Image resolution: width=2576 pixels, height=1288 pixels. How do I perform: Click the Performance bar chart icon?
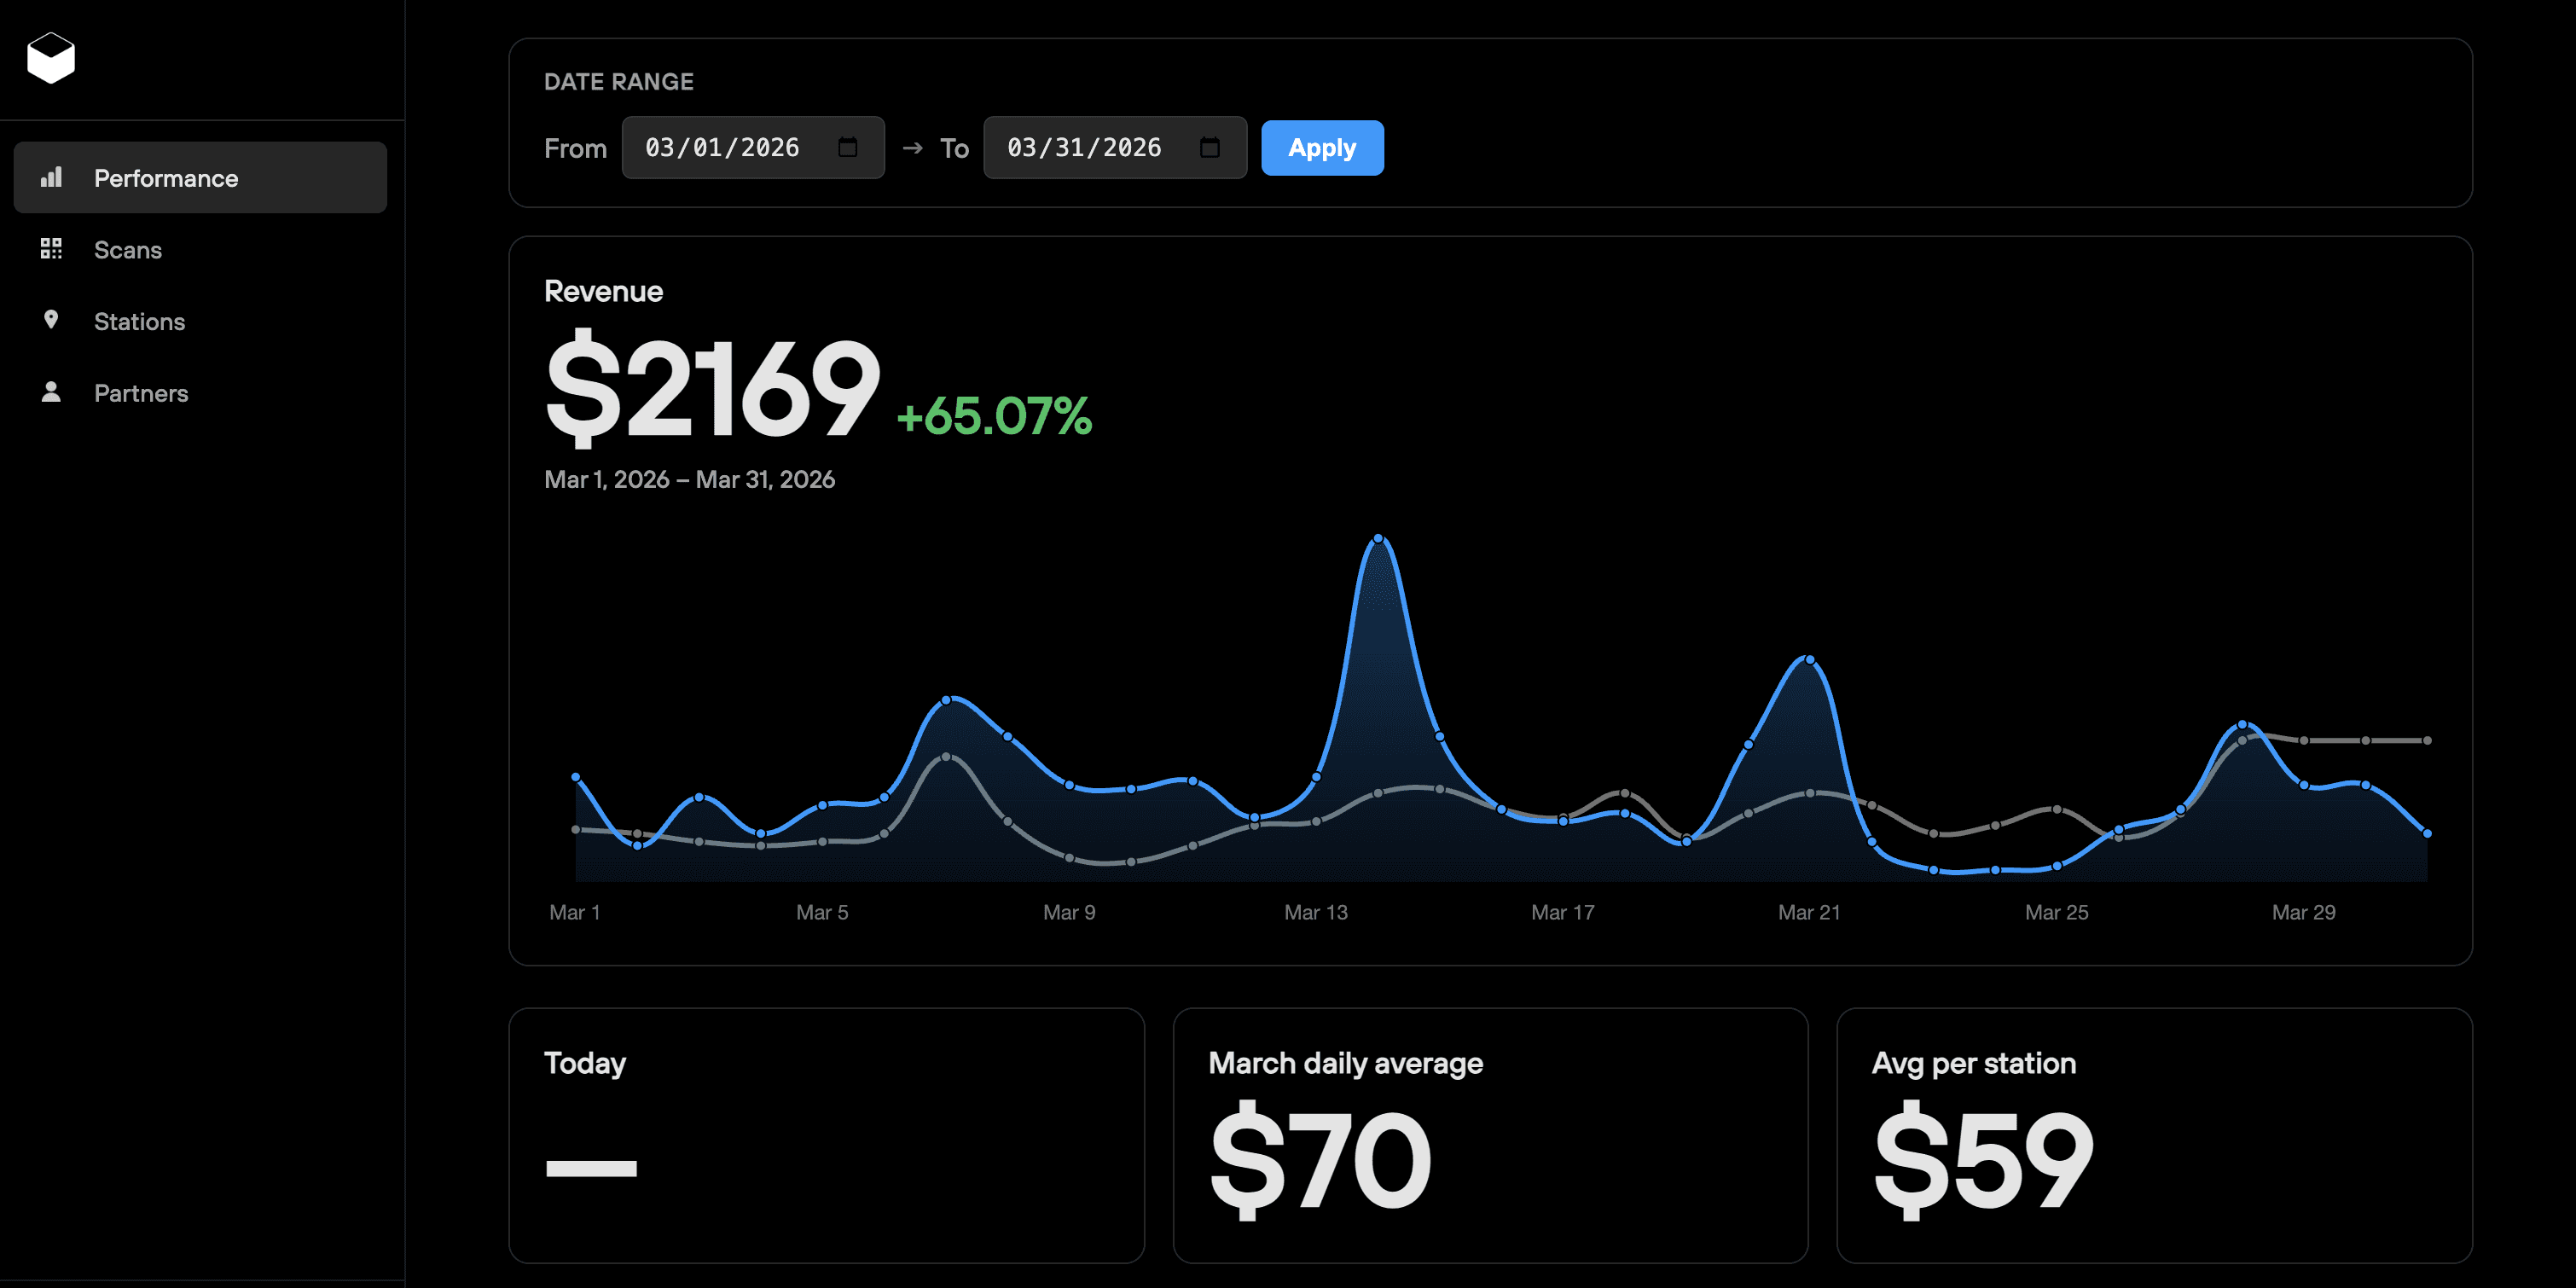click(x=51, y=178)
